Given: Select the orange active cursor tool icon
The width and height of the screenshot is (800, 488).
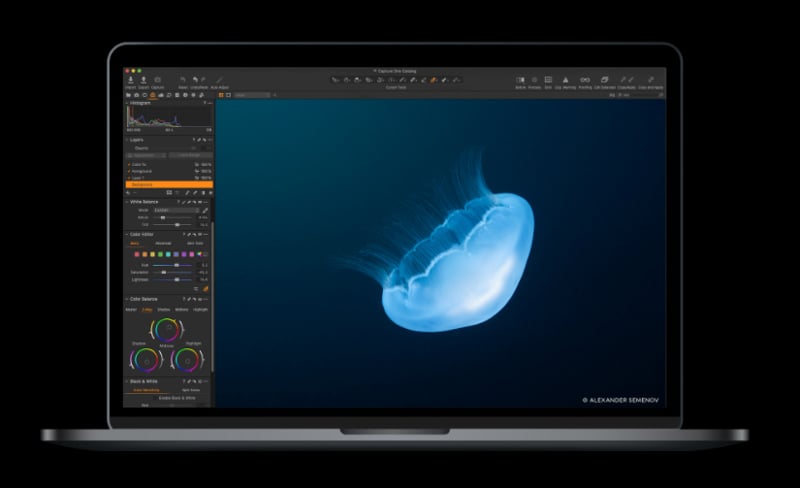Looking at the screenshot, I should coord(433,80).
